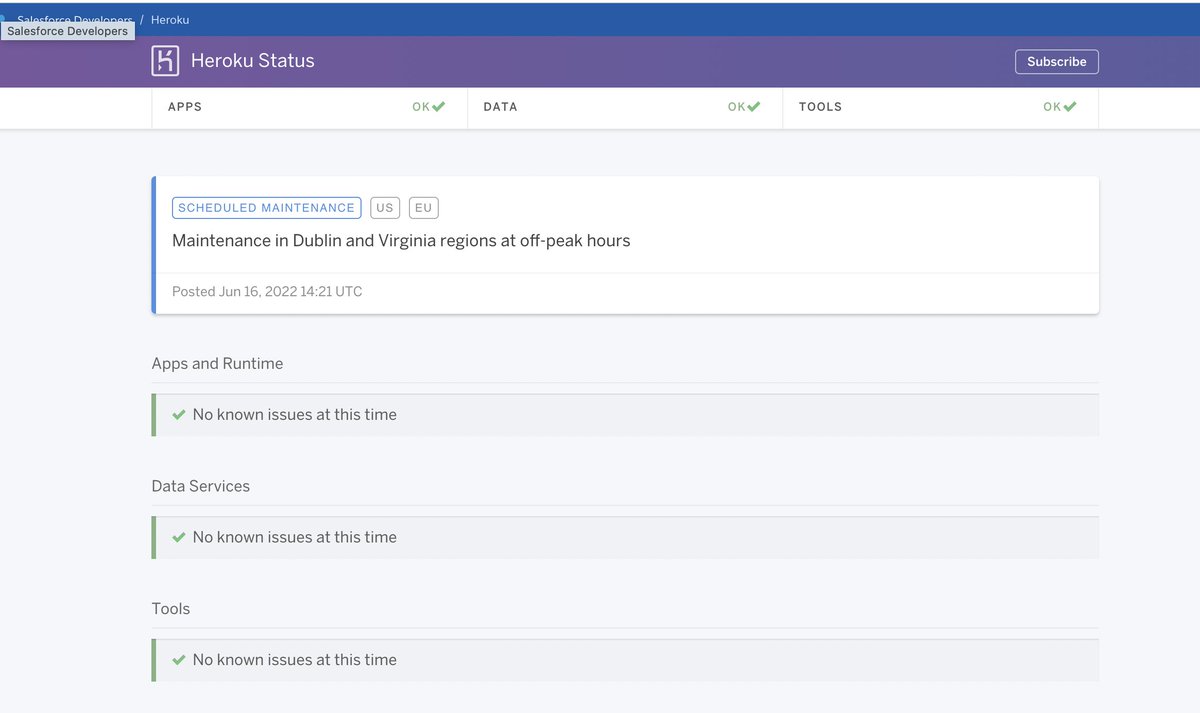Click the checkmark under Data Services

[179, 537]
